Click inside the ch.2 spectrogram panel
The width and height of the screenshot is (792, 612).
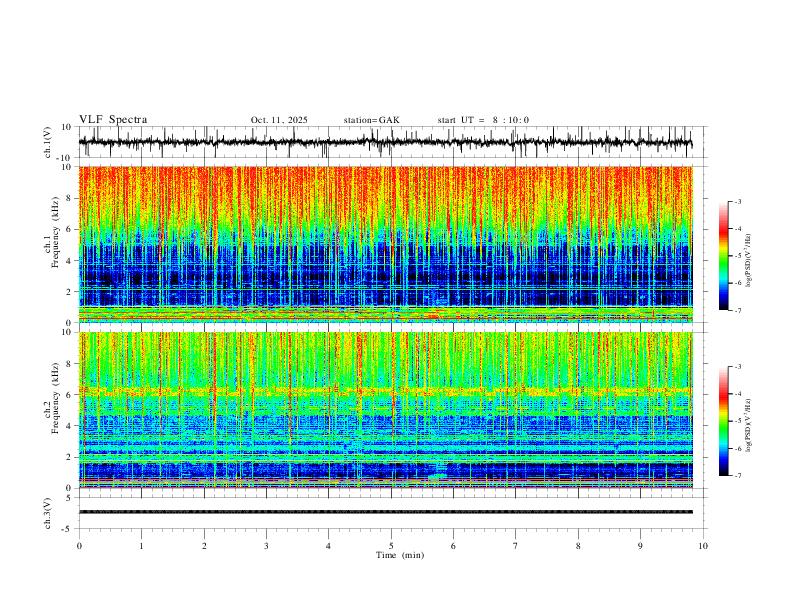386,410
